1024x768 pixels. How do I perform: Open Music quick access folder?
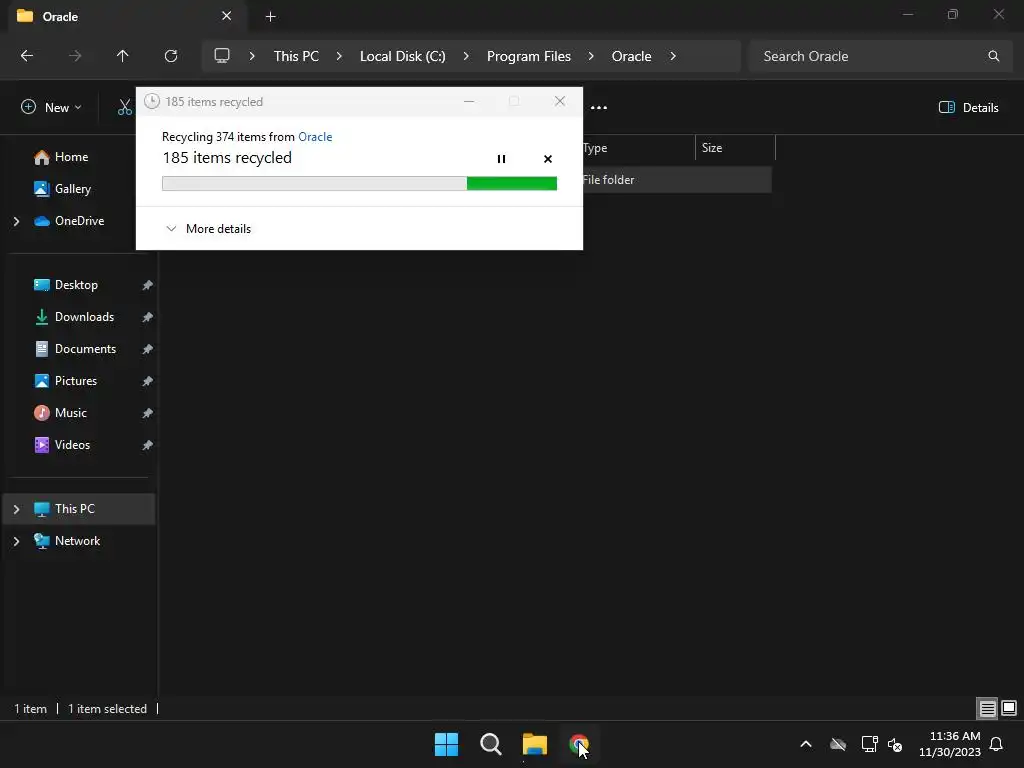coord(71,413)
